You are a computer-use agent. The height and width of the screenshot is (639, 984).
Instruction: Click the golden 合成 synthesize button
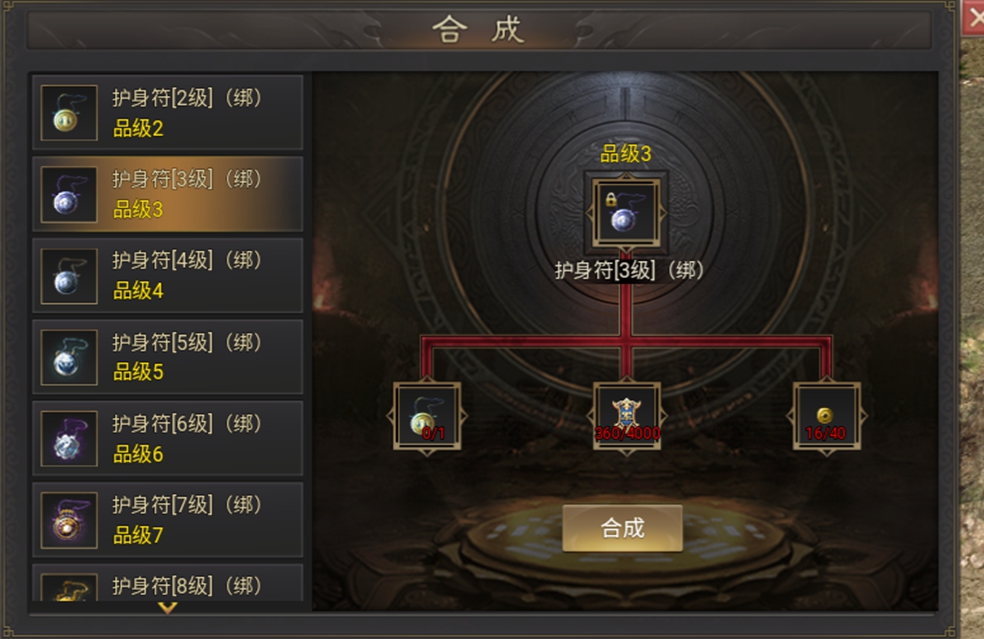622,528
